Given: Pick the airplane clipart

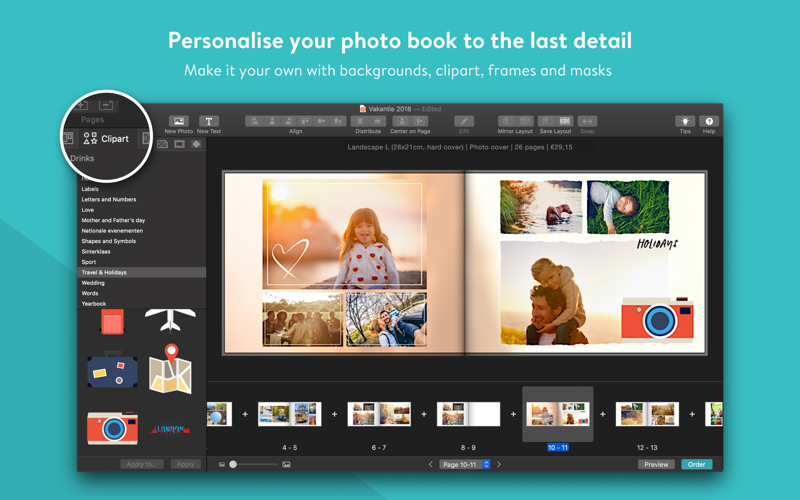Looking at the screenshot, I should (x=170, y=320).
